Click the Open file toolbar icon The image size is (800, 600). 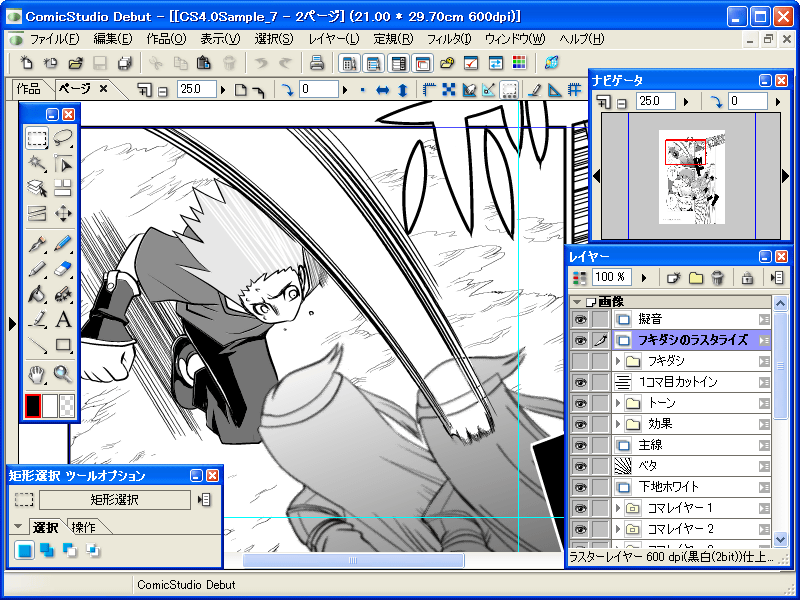point(76,63)
